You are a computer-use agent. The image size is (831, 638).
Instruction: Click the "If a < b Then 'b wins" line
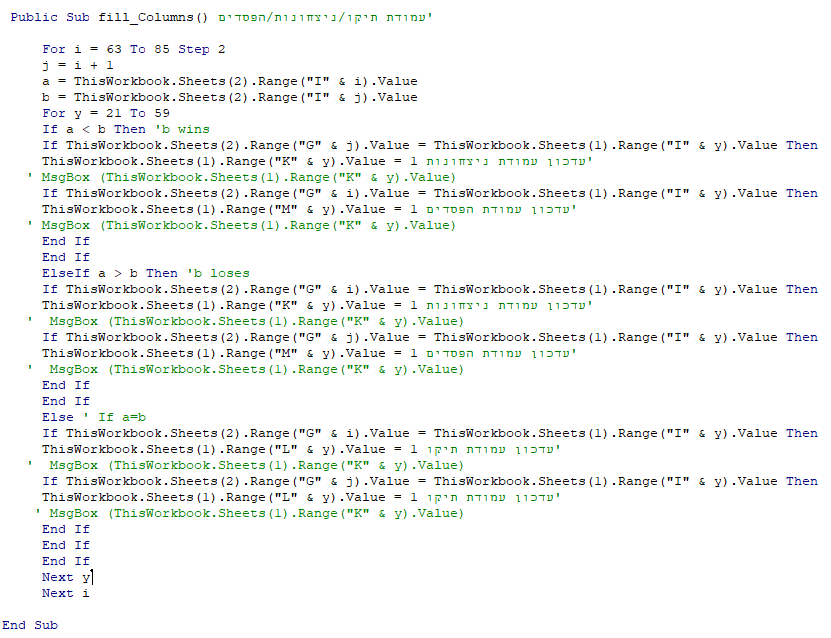point(126,129)
